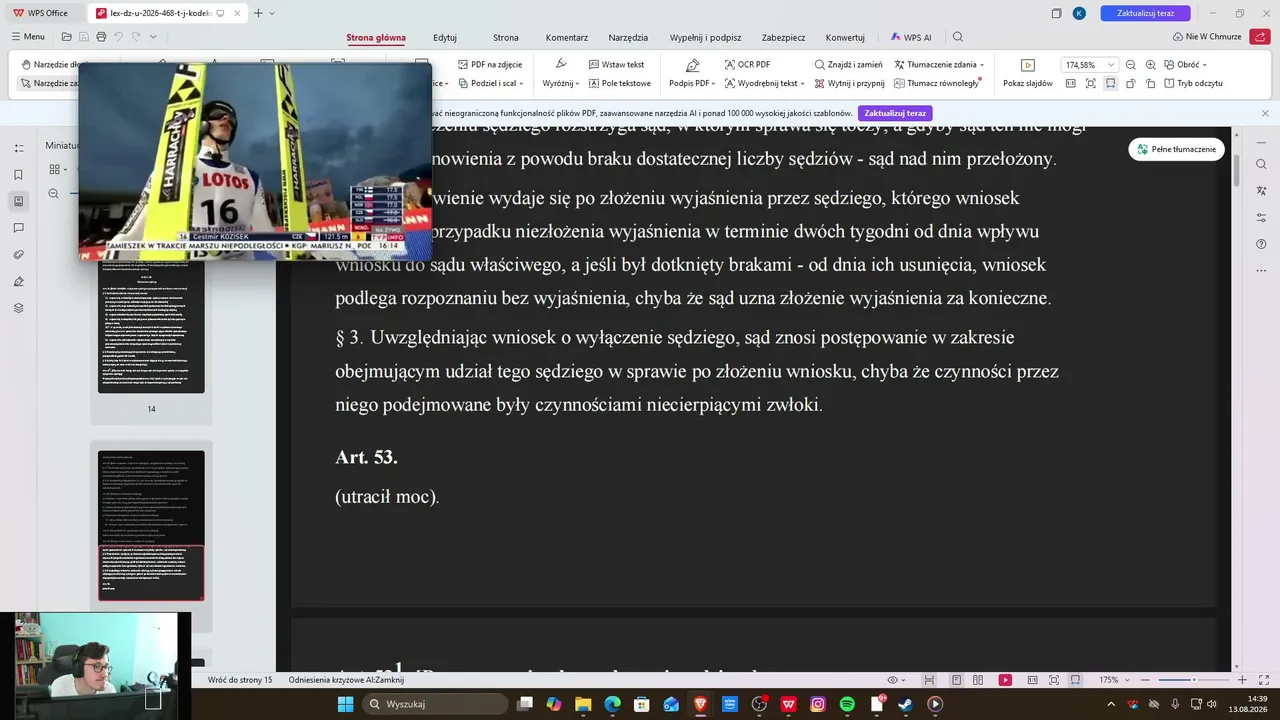Open the Konwertuj ribbon tab
The height and width of the screenshot is (720, 1280).
(x=845, y=37)
